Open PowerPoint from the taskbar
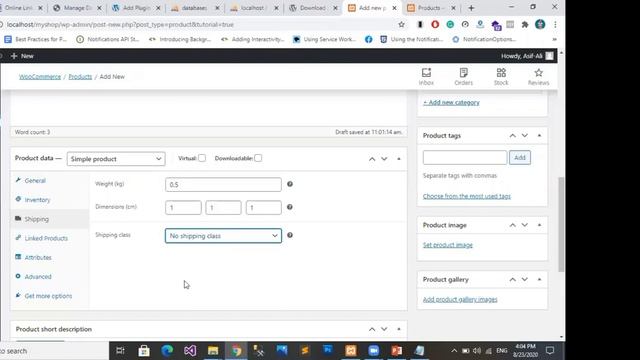640x360 pixels. click(397, 351)
